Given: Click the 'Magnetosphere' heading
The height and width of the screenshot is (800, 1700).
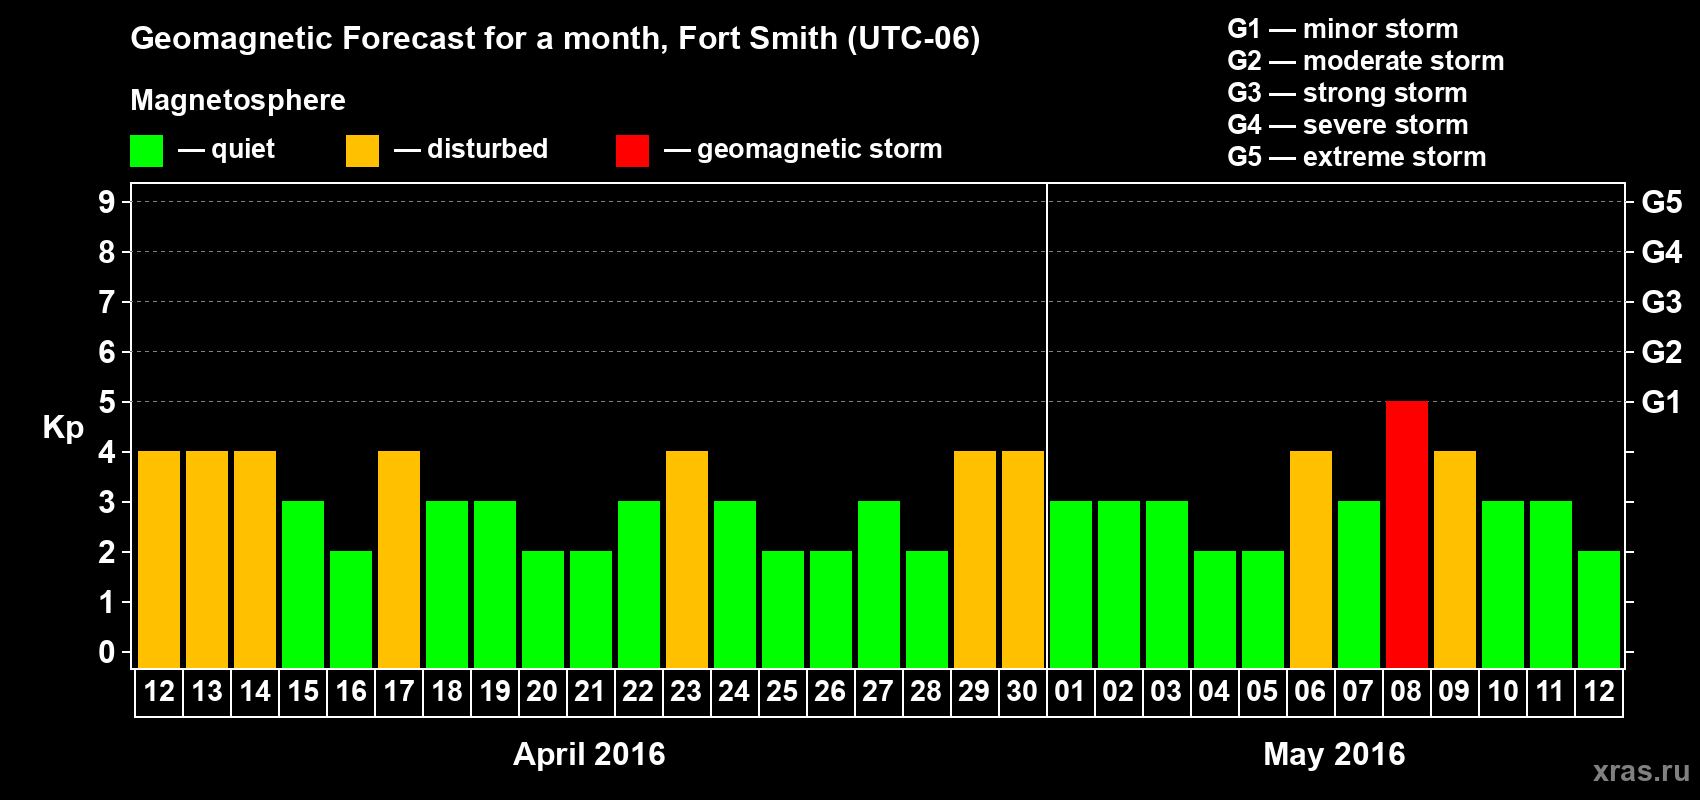Looking at the screenshot, I should [238, 100].
